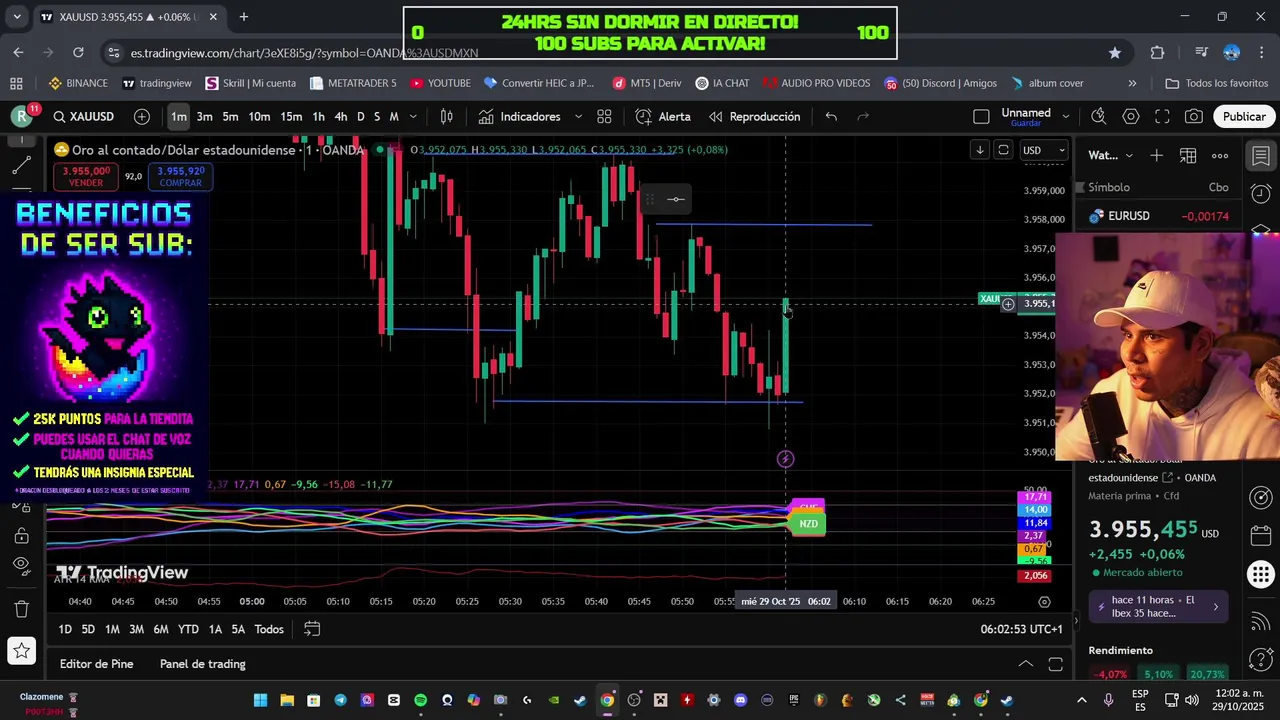Viewport: 1280px width, 720px height.
Task: Select the 5m timeframe
Action: (230, 117)
